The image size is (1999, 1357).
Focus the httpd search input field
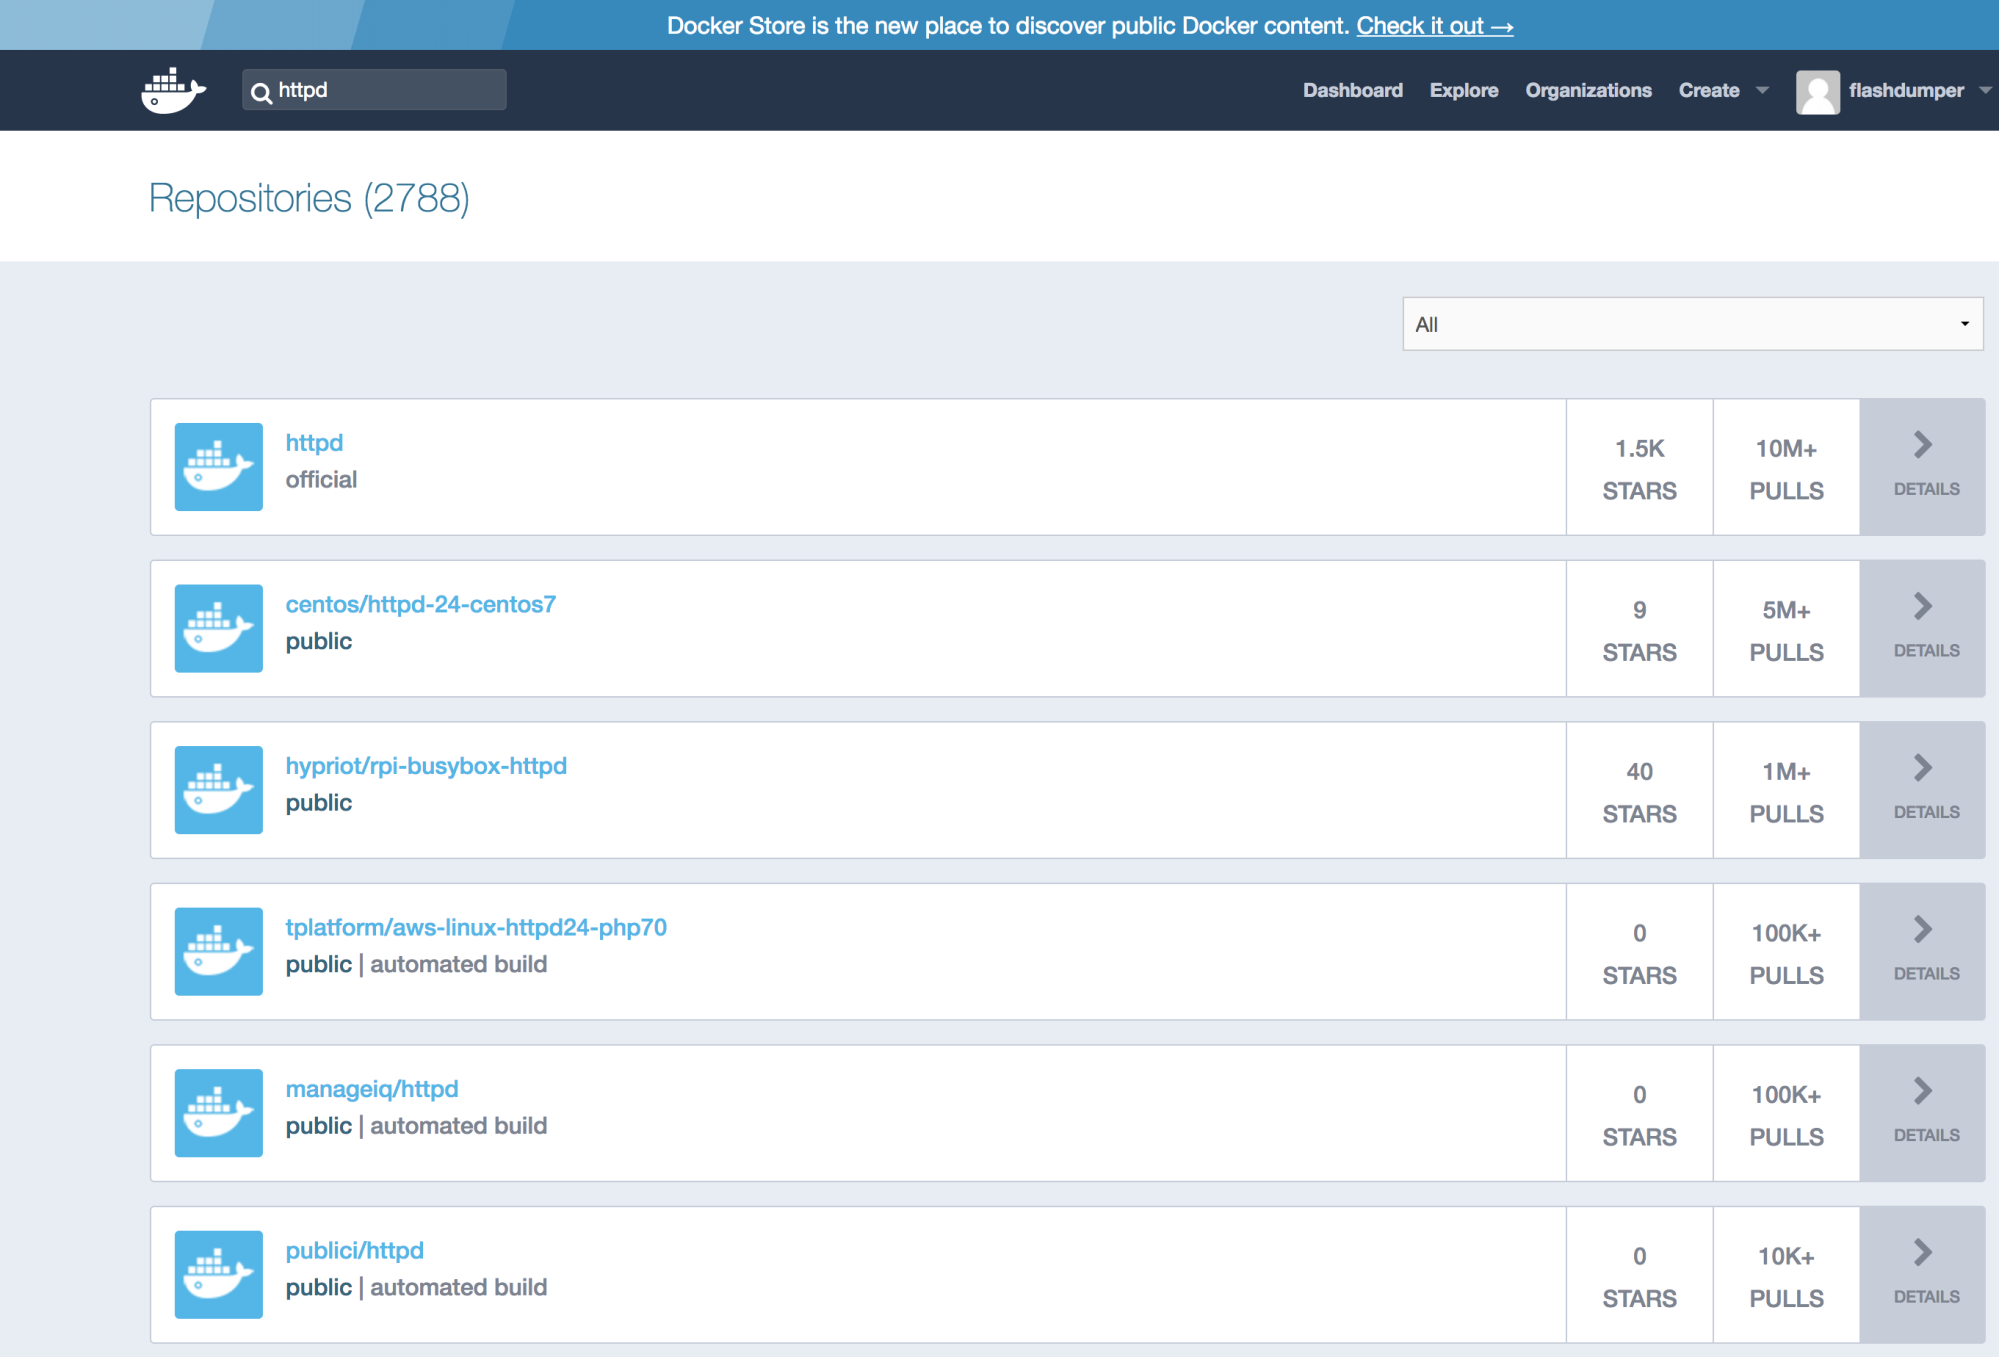388,90
